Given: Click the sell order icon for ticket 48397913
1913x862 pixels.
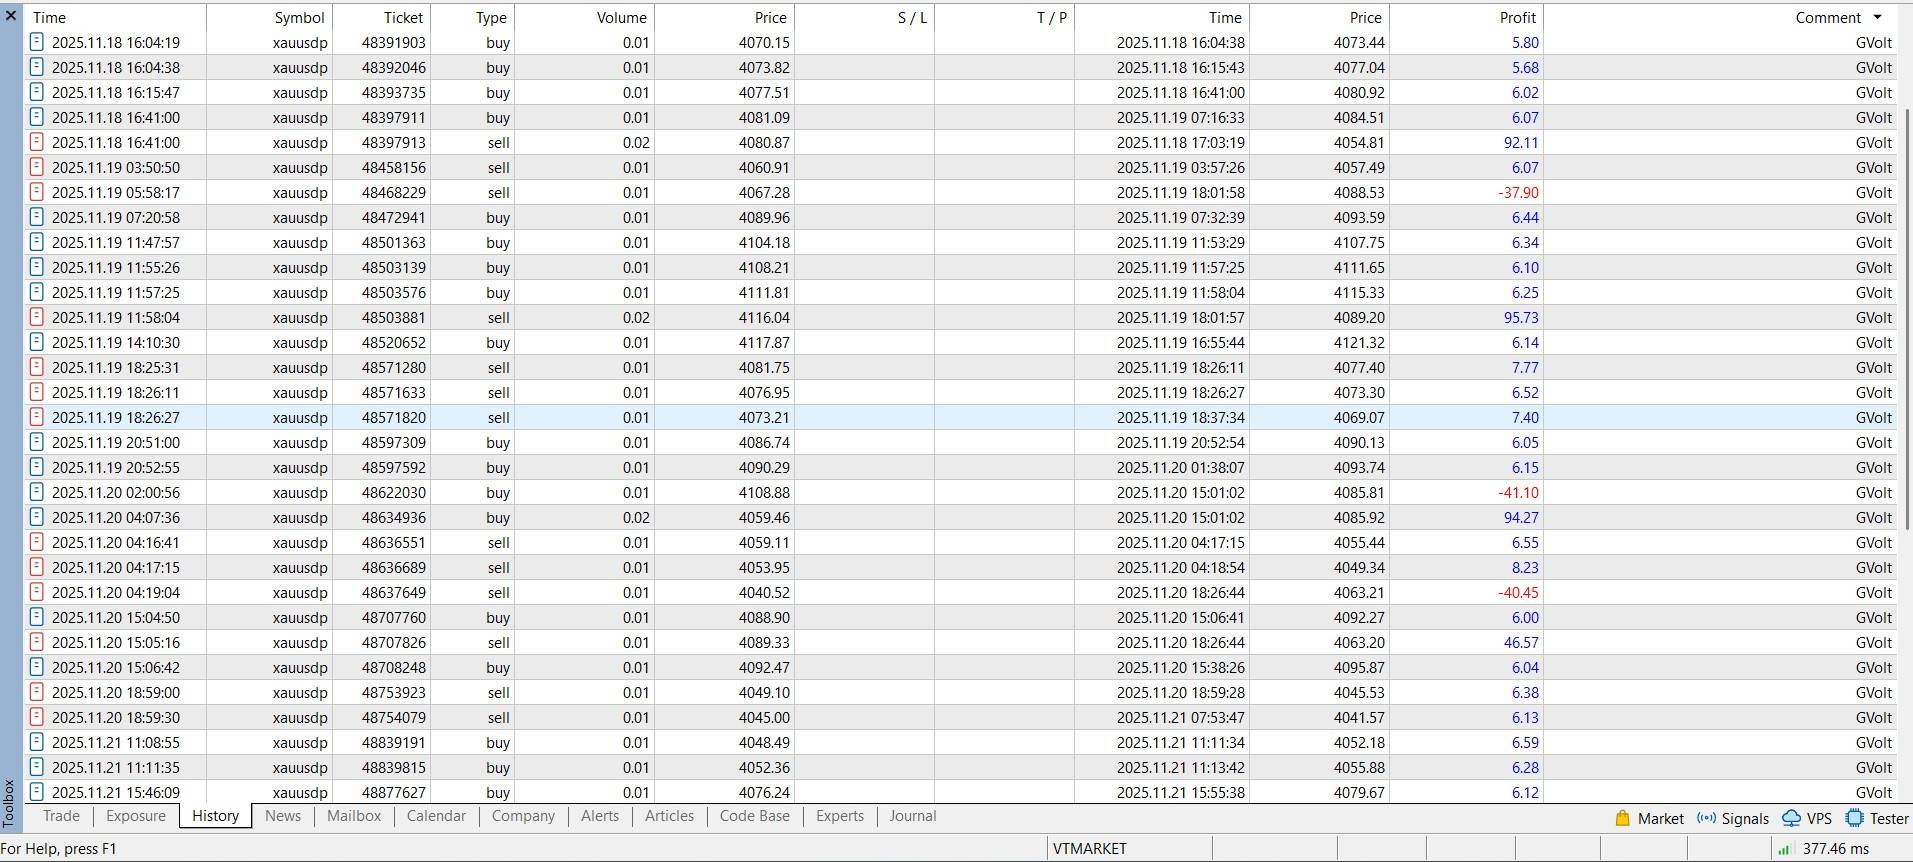Looking at the screenshot, I should tap(37, 142).
